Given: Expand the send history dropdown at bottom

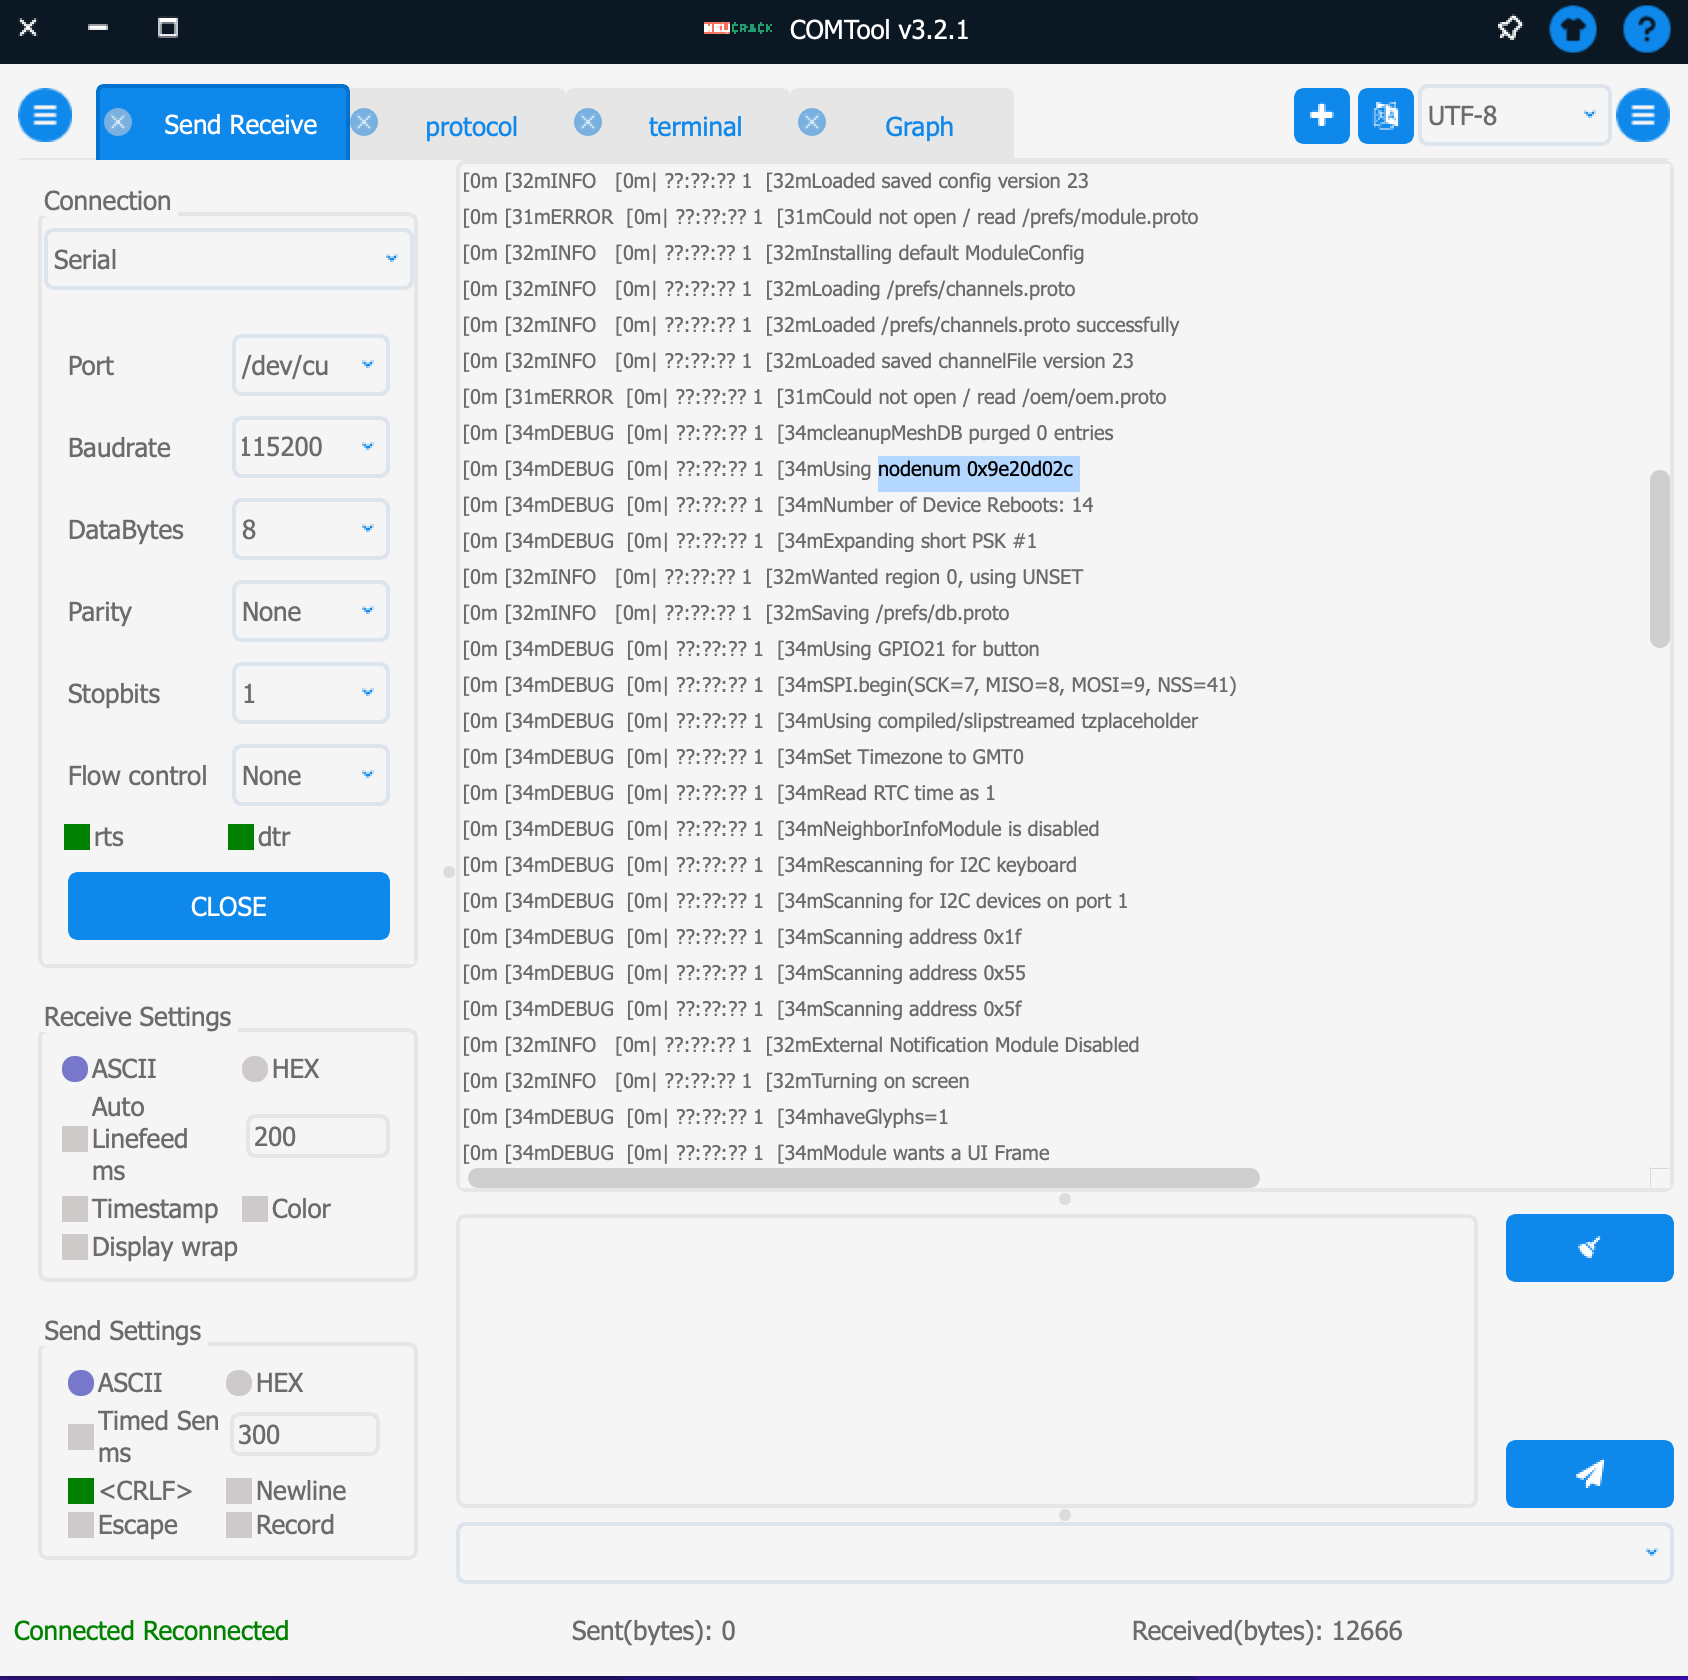Looking at the screenshot, I should (1064, 1553).
